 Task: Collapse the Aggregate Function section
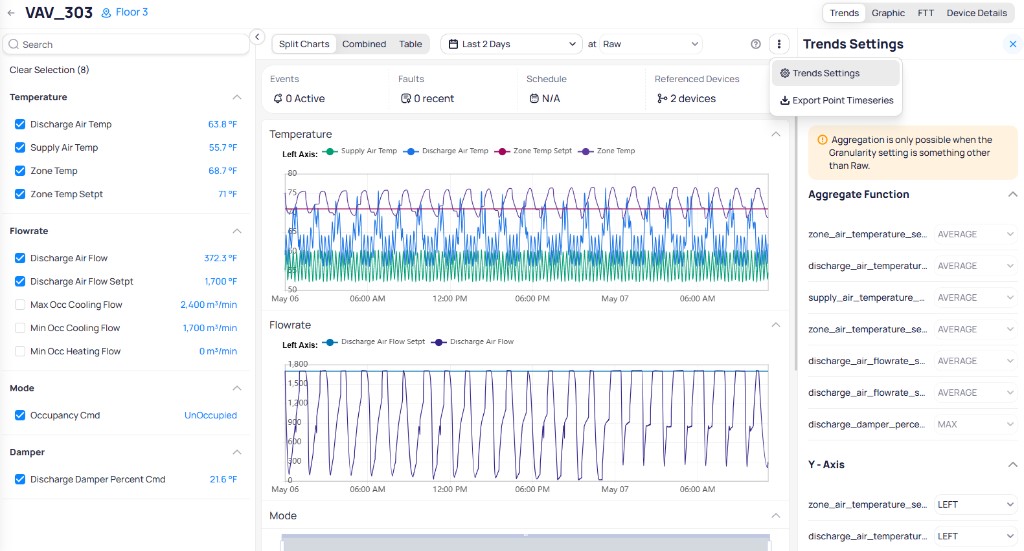1012,195
